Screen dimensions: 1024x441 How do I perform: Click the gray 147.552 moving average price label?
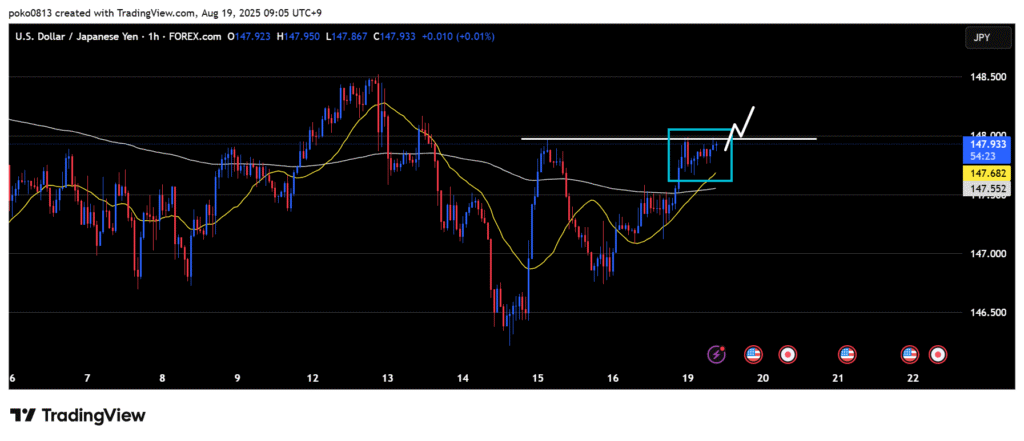[x=983, y=188]
